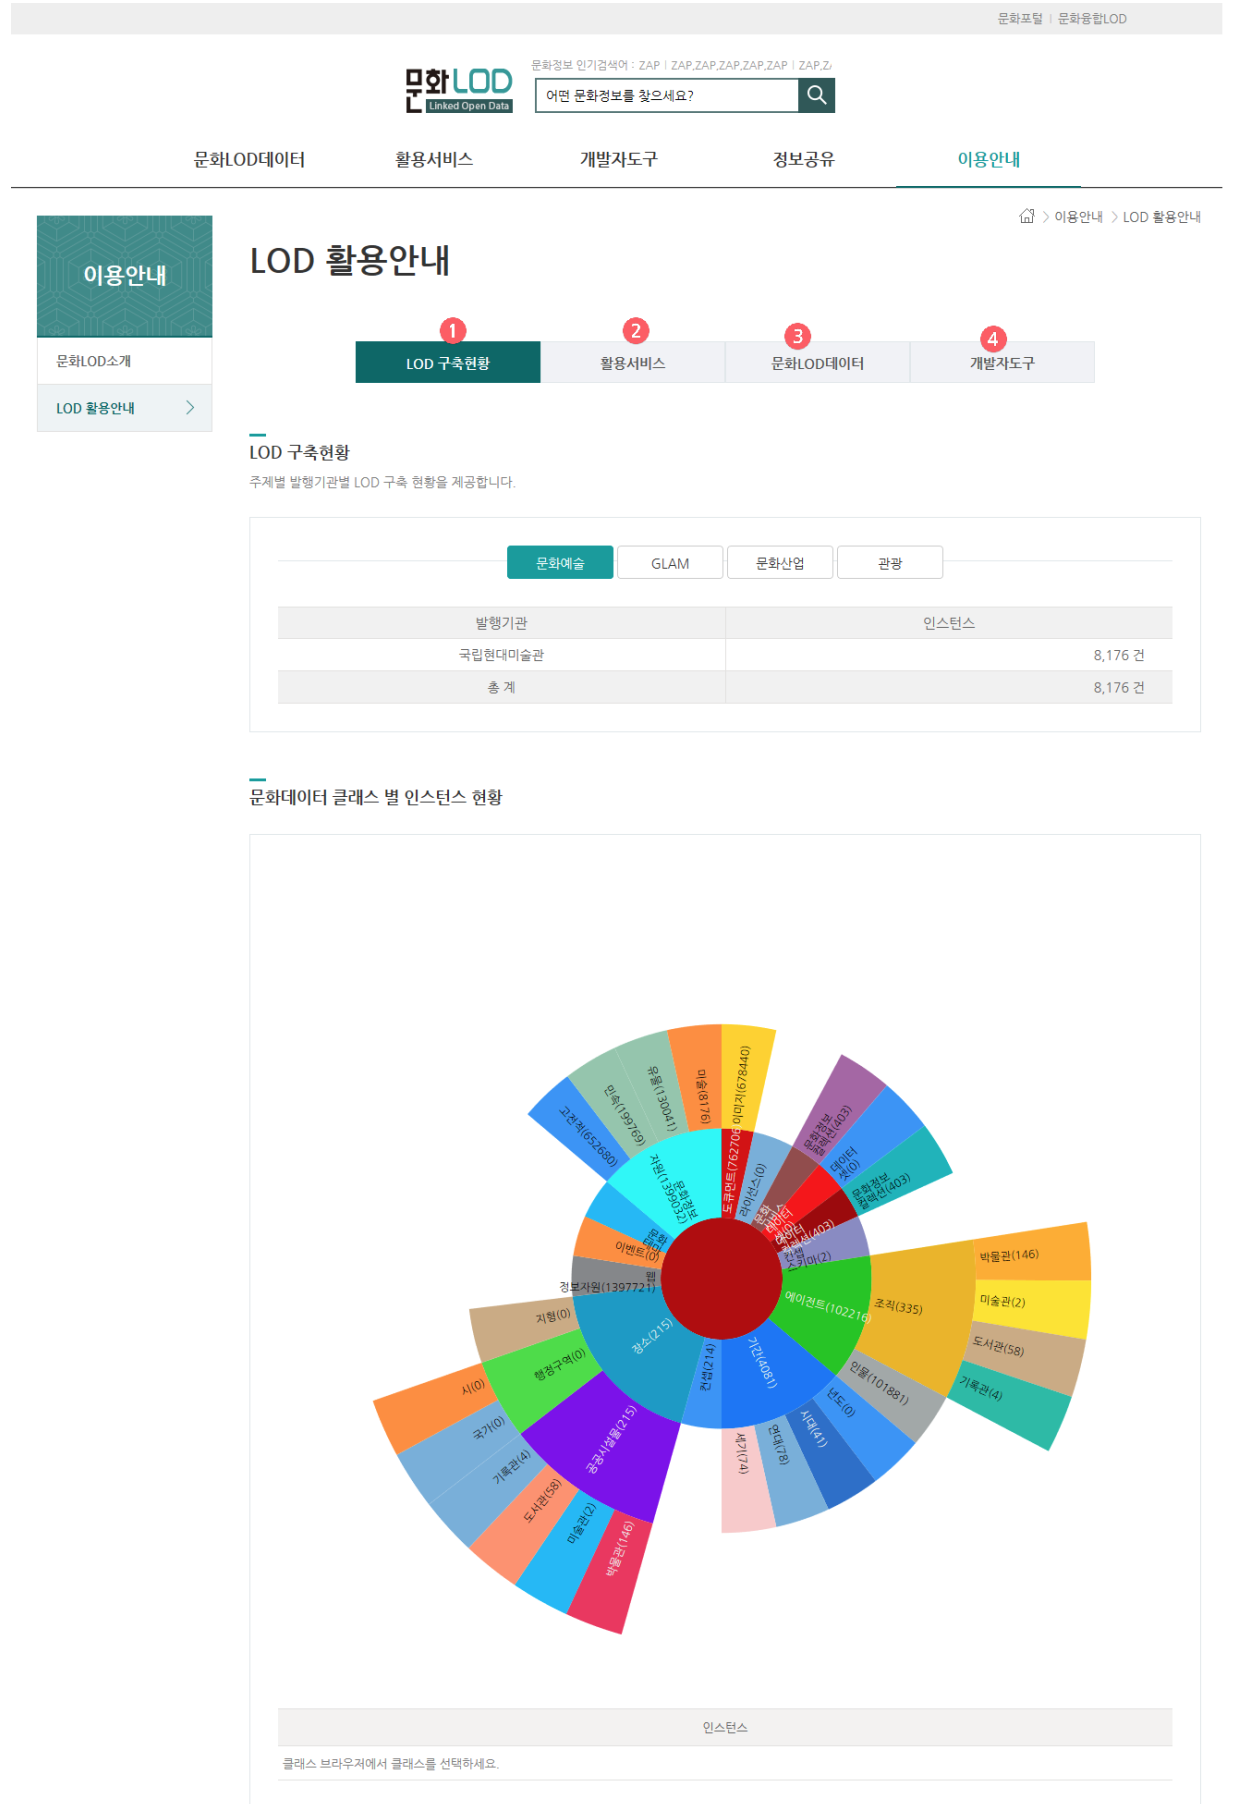Open 이용안내 in the main navigation bar
The height and width of the screenshot is (1804, 1256).
pyautogui.click(x=989, y=159)
